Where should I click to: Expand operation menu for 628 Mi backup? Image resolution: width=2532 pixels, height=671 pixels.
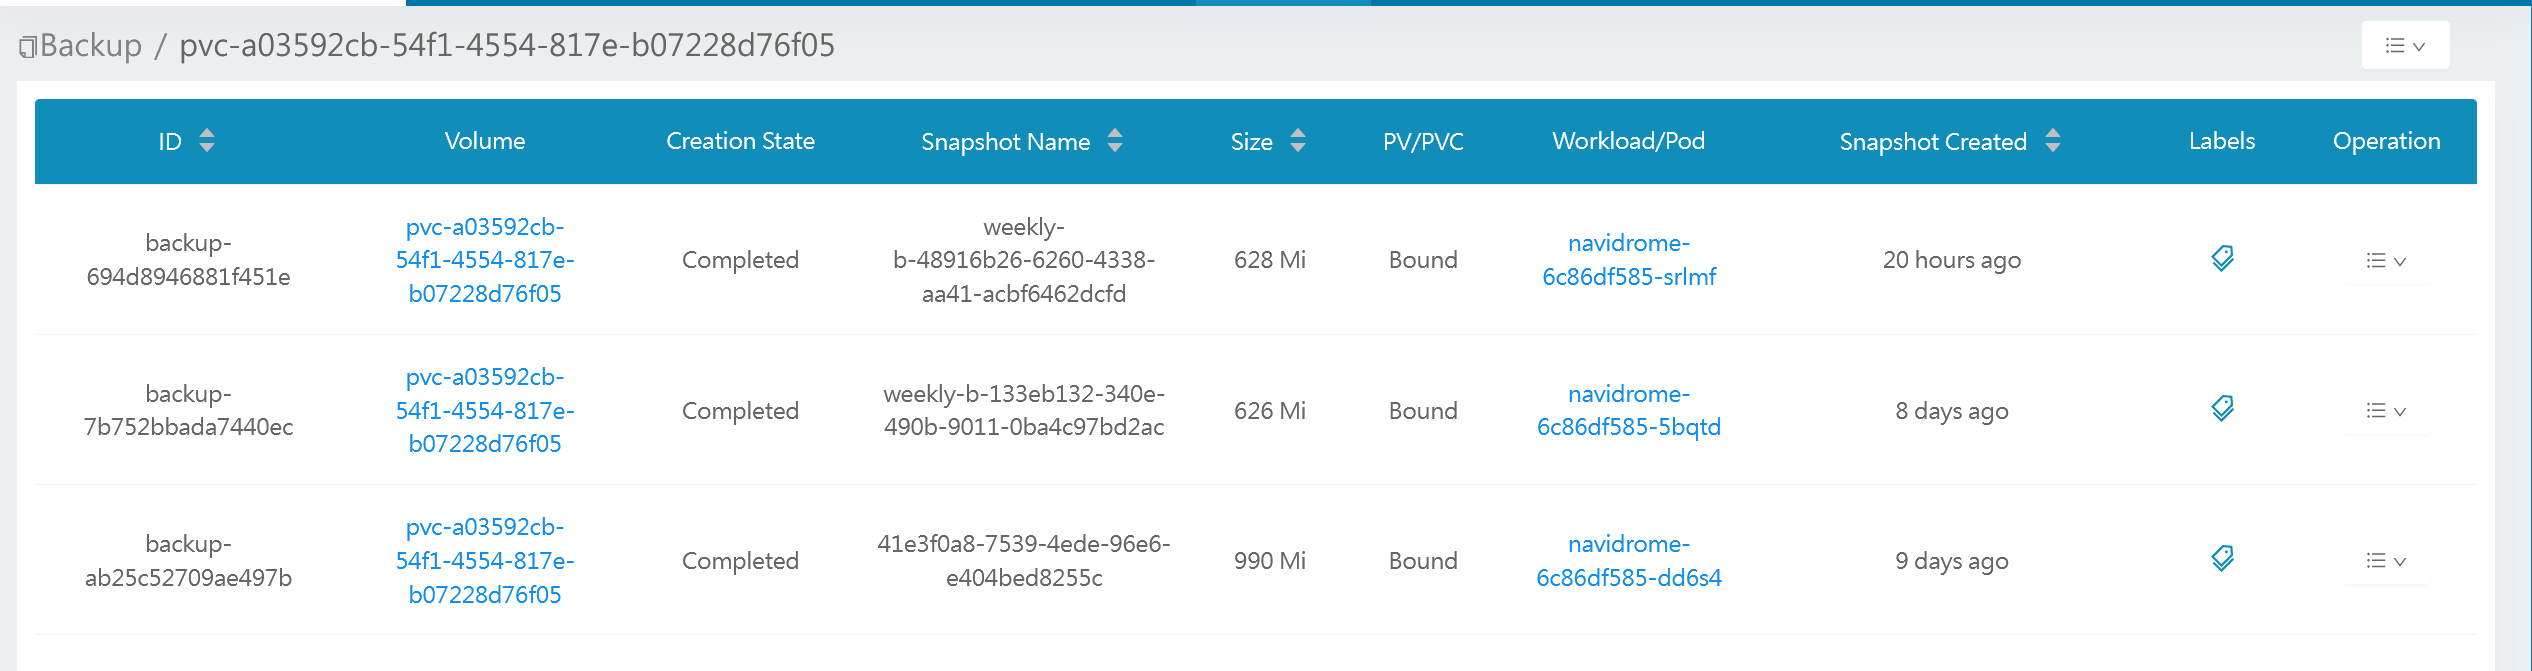2386,261
